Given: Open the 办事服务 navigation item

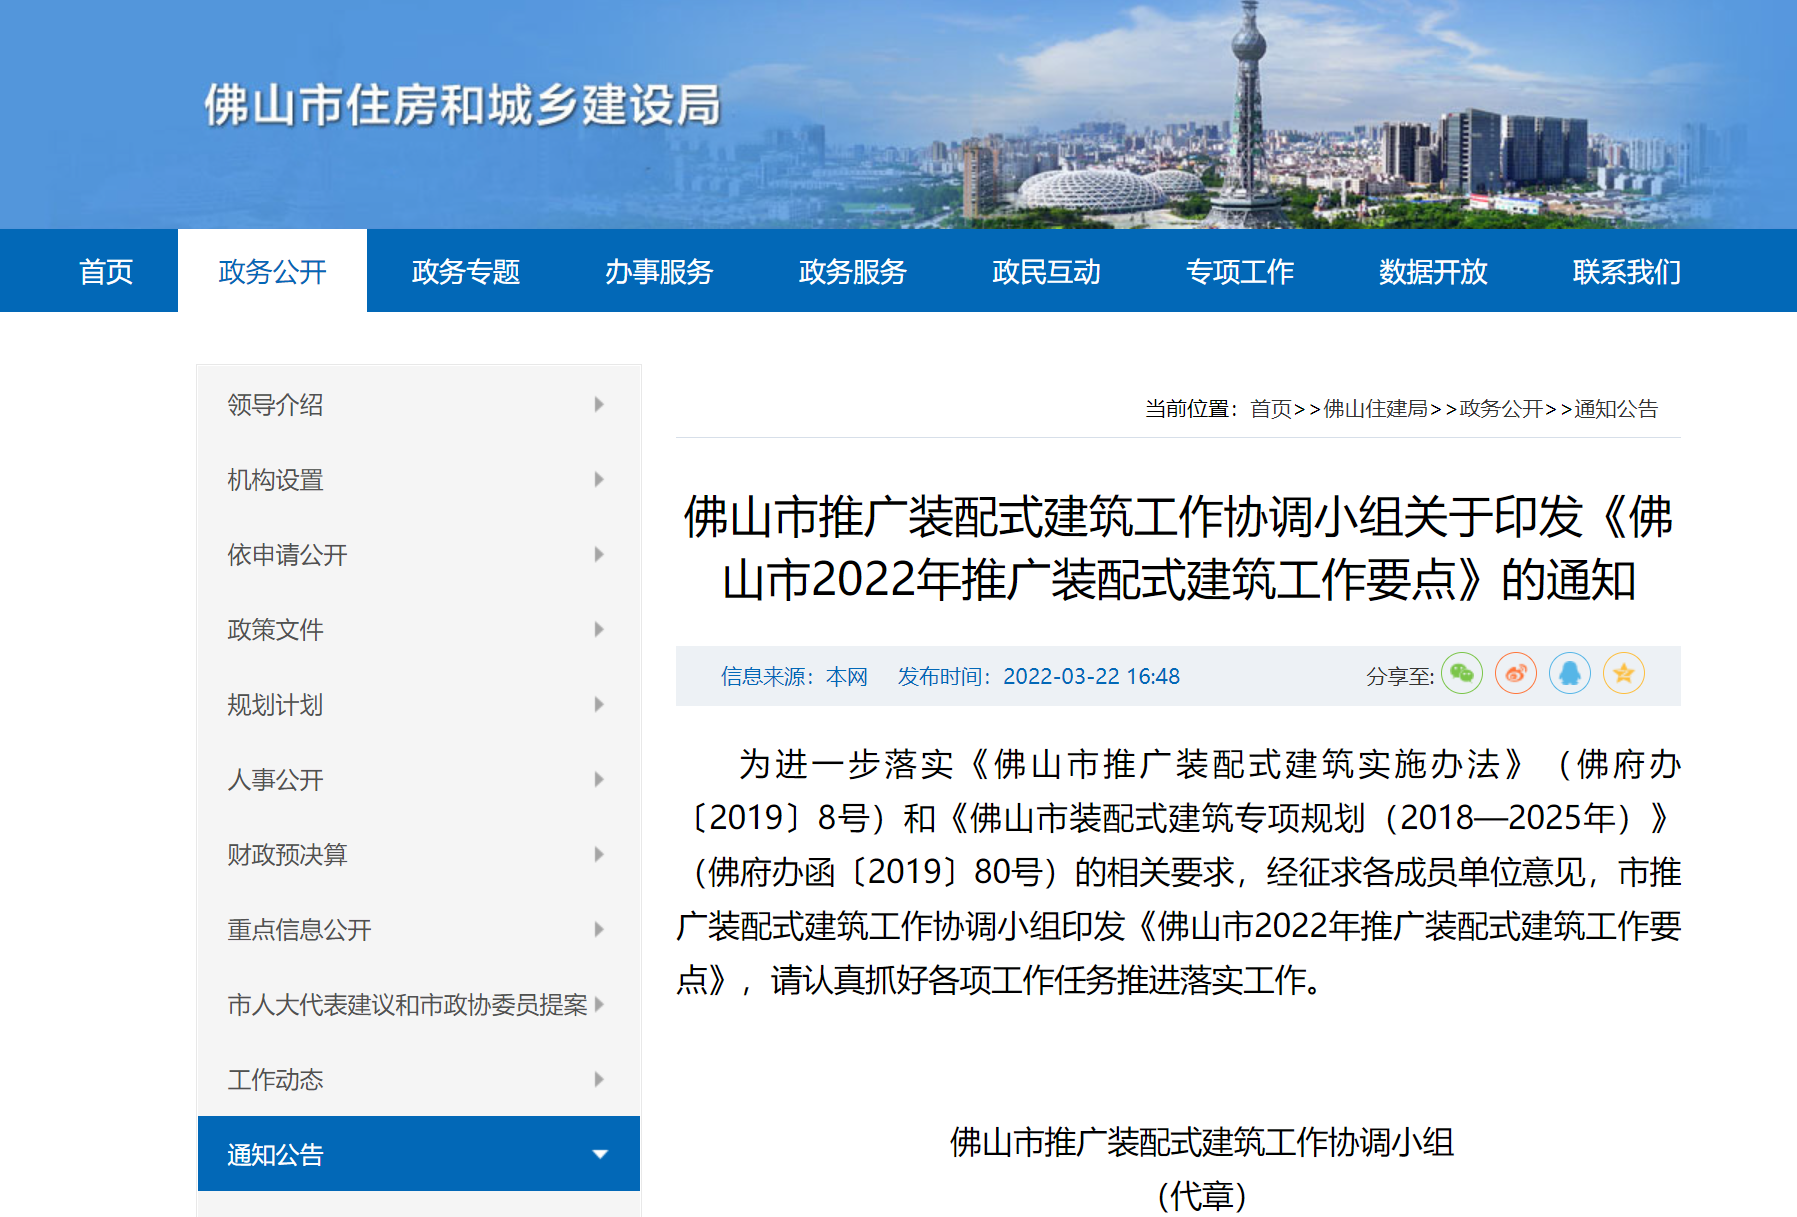Looking at the screenshot, I should tap(658, 271).
